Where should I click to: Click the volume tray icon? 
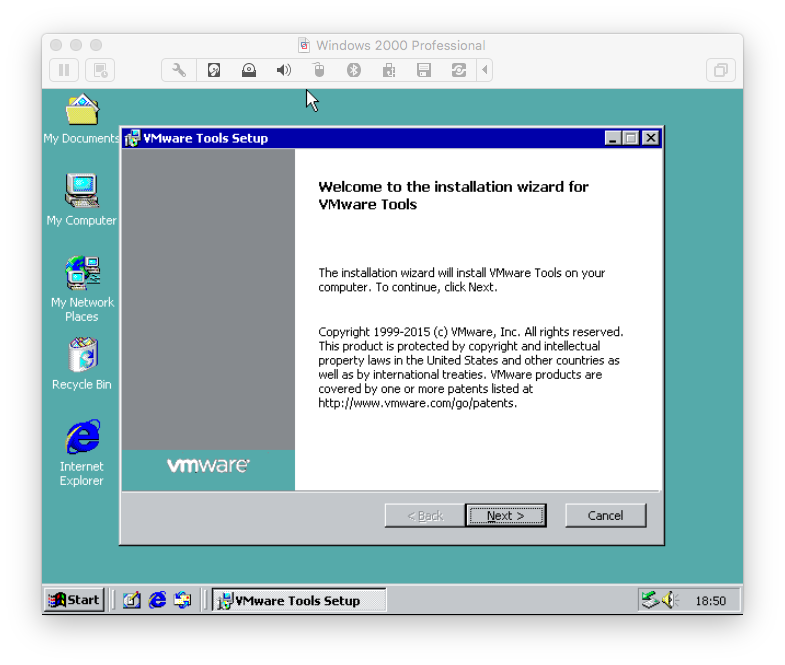[x=670, y=600]
